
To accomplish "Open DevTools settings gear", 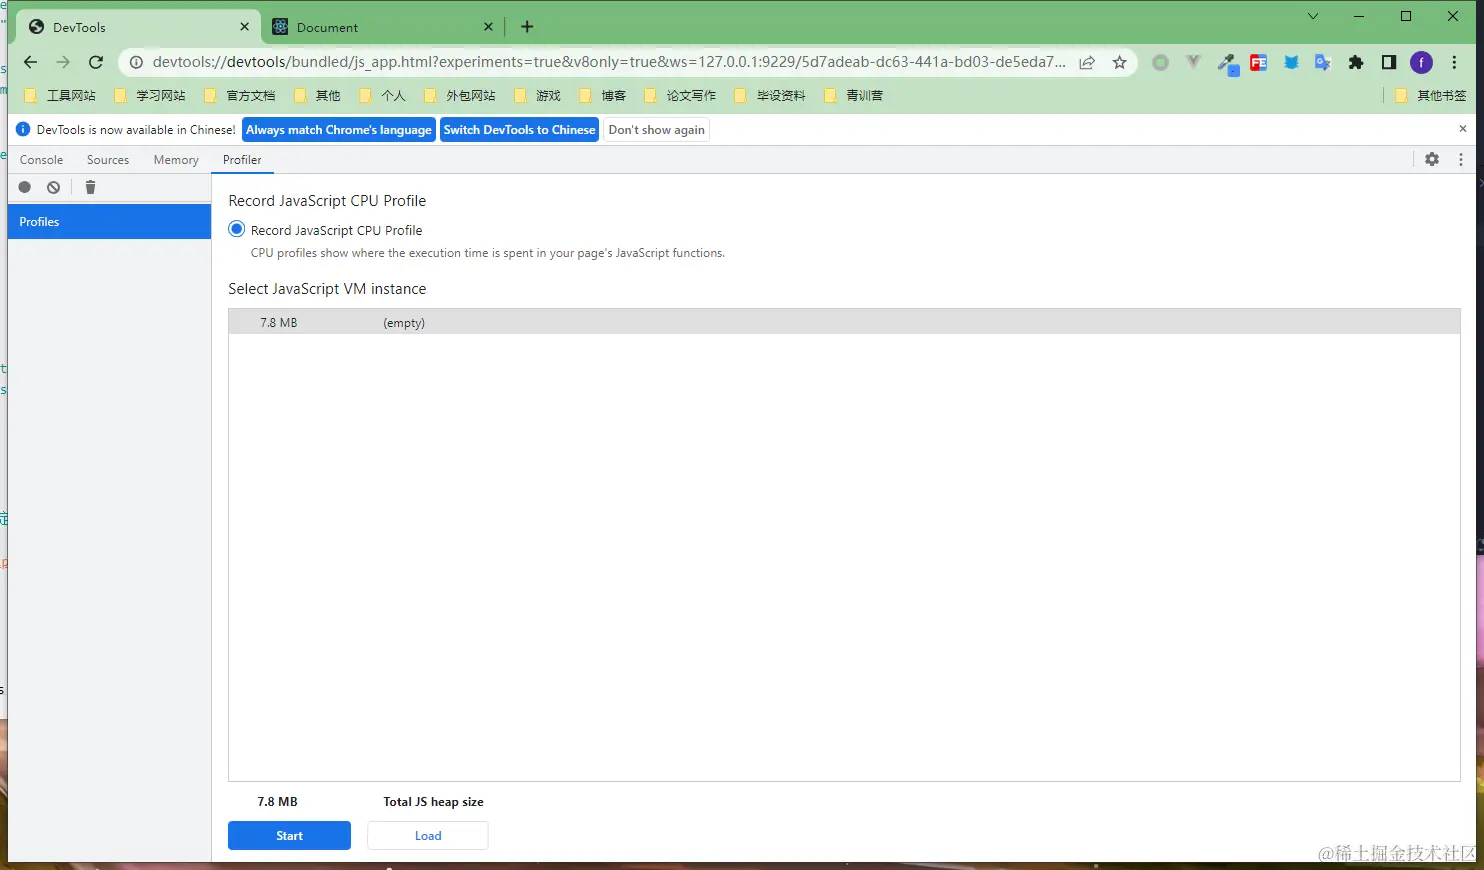I will (x=1432, y=159).
